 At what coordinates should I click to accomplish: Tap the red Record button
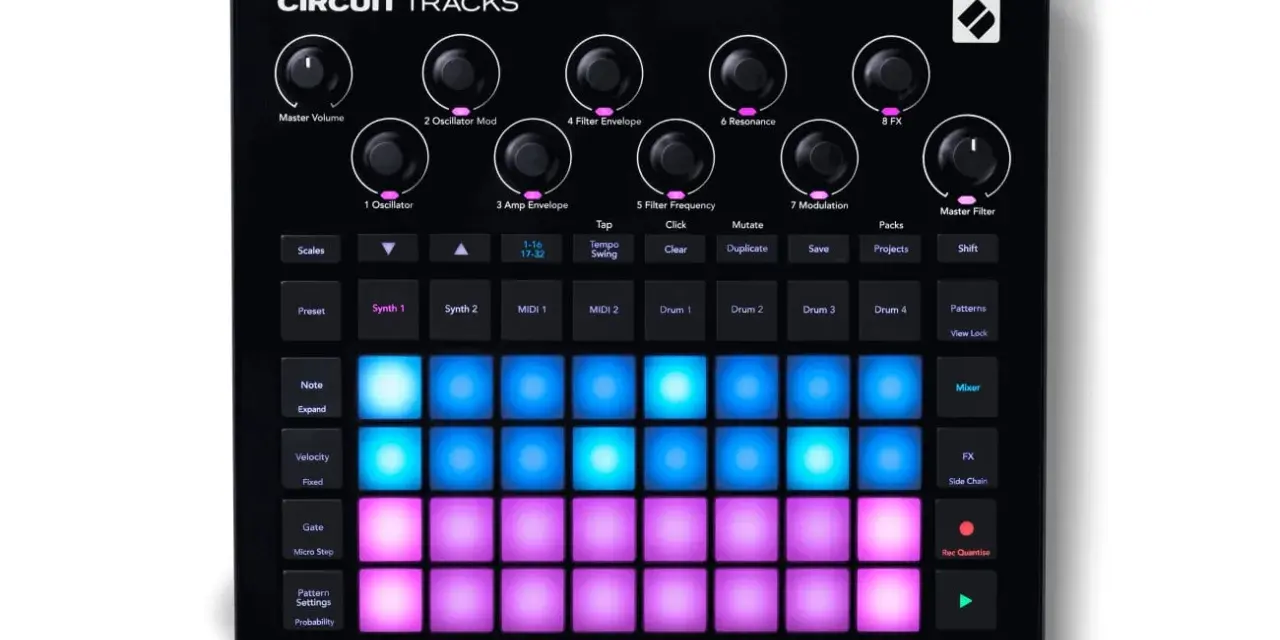pos(966,530)
